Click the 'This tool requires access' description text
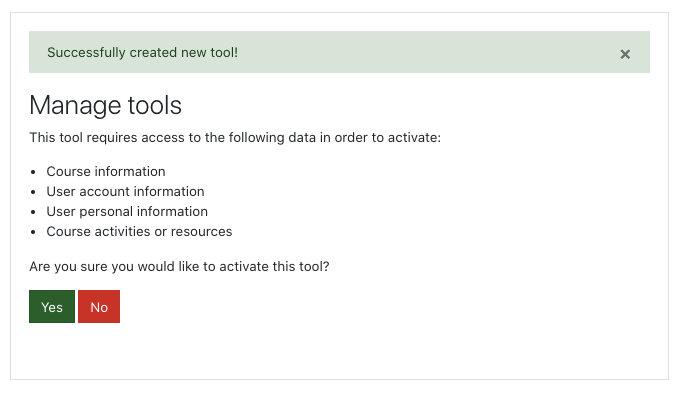 click(x=235, y=138)
